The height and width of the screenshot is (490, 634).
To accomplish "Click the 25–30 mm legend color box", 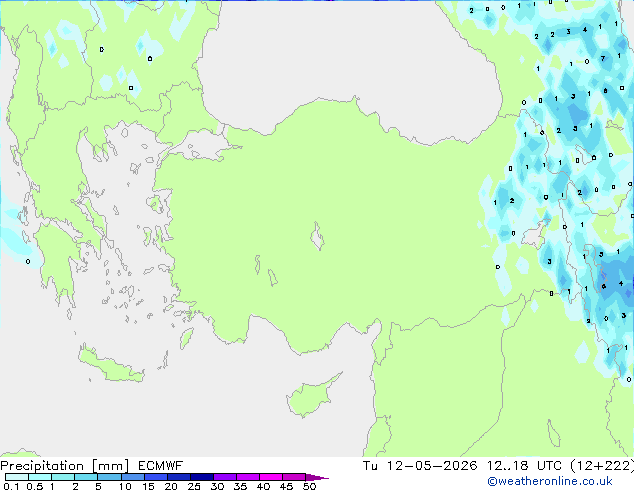I will tap(201, 477).
